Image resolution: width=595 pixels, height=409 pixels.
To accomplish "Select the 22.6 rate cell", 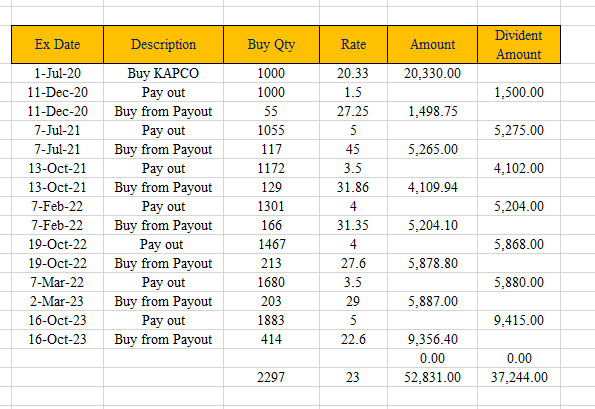I will (353, 339).
